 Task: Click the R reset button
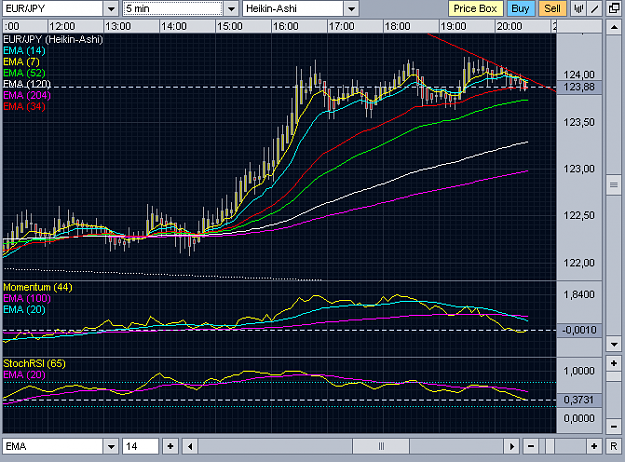(x=614, y=446)
